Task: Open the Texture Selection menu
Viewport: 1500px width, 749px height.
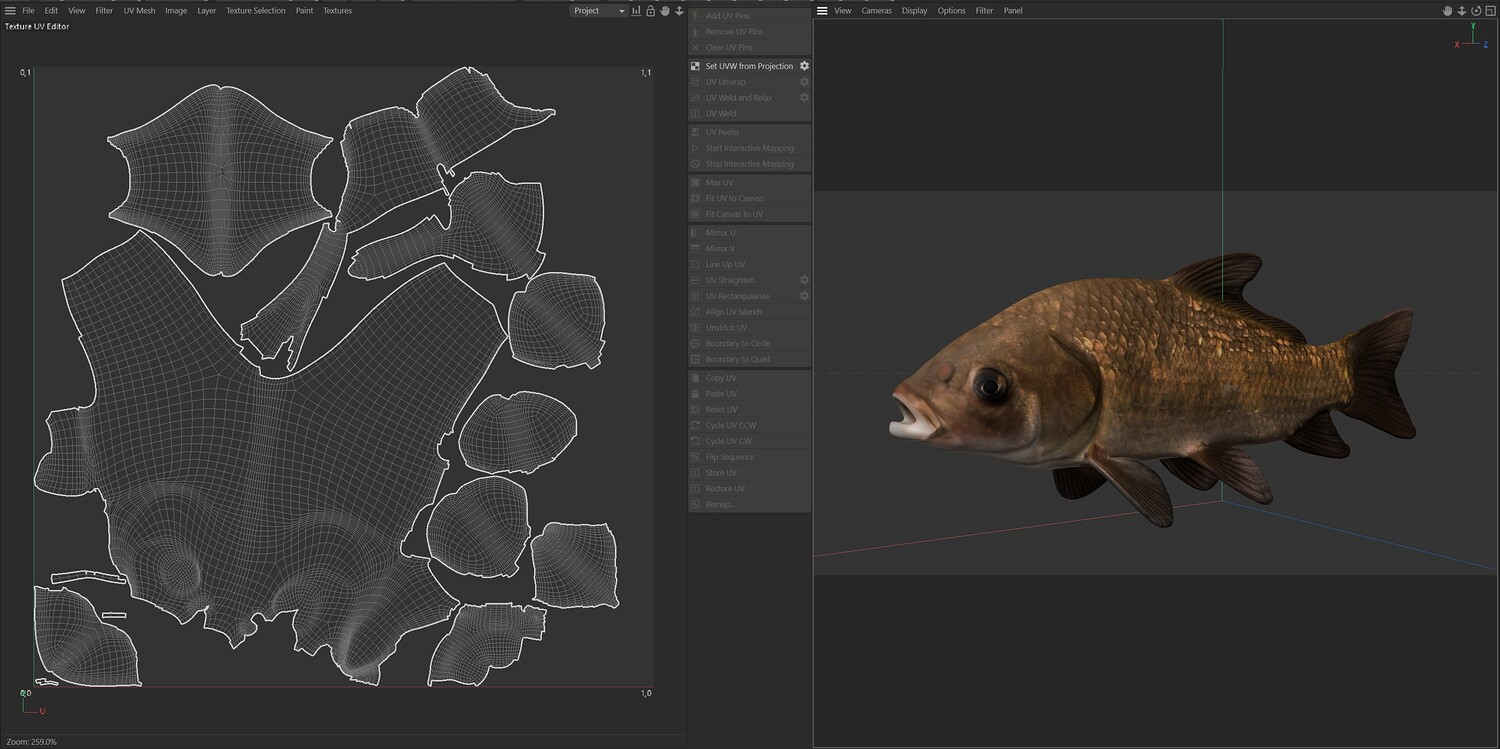Action: 255,11
